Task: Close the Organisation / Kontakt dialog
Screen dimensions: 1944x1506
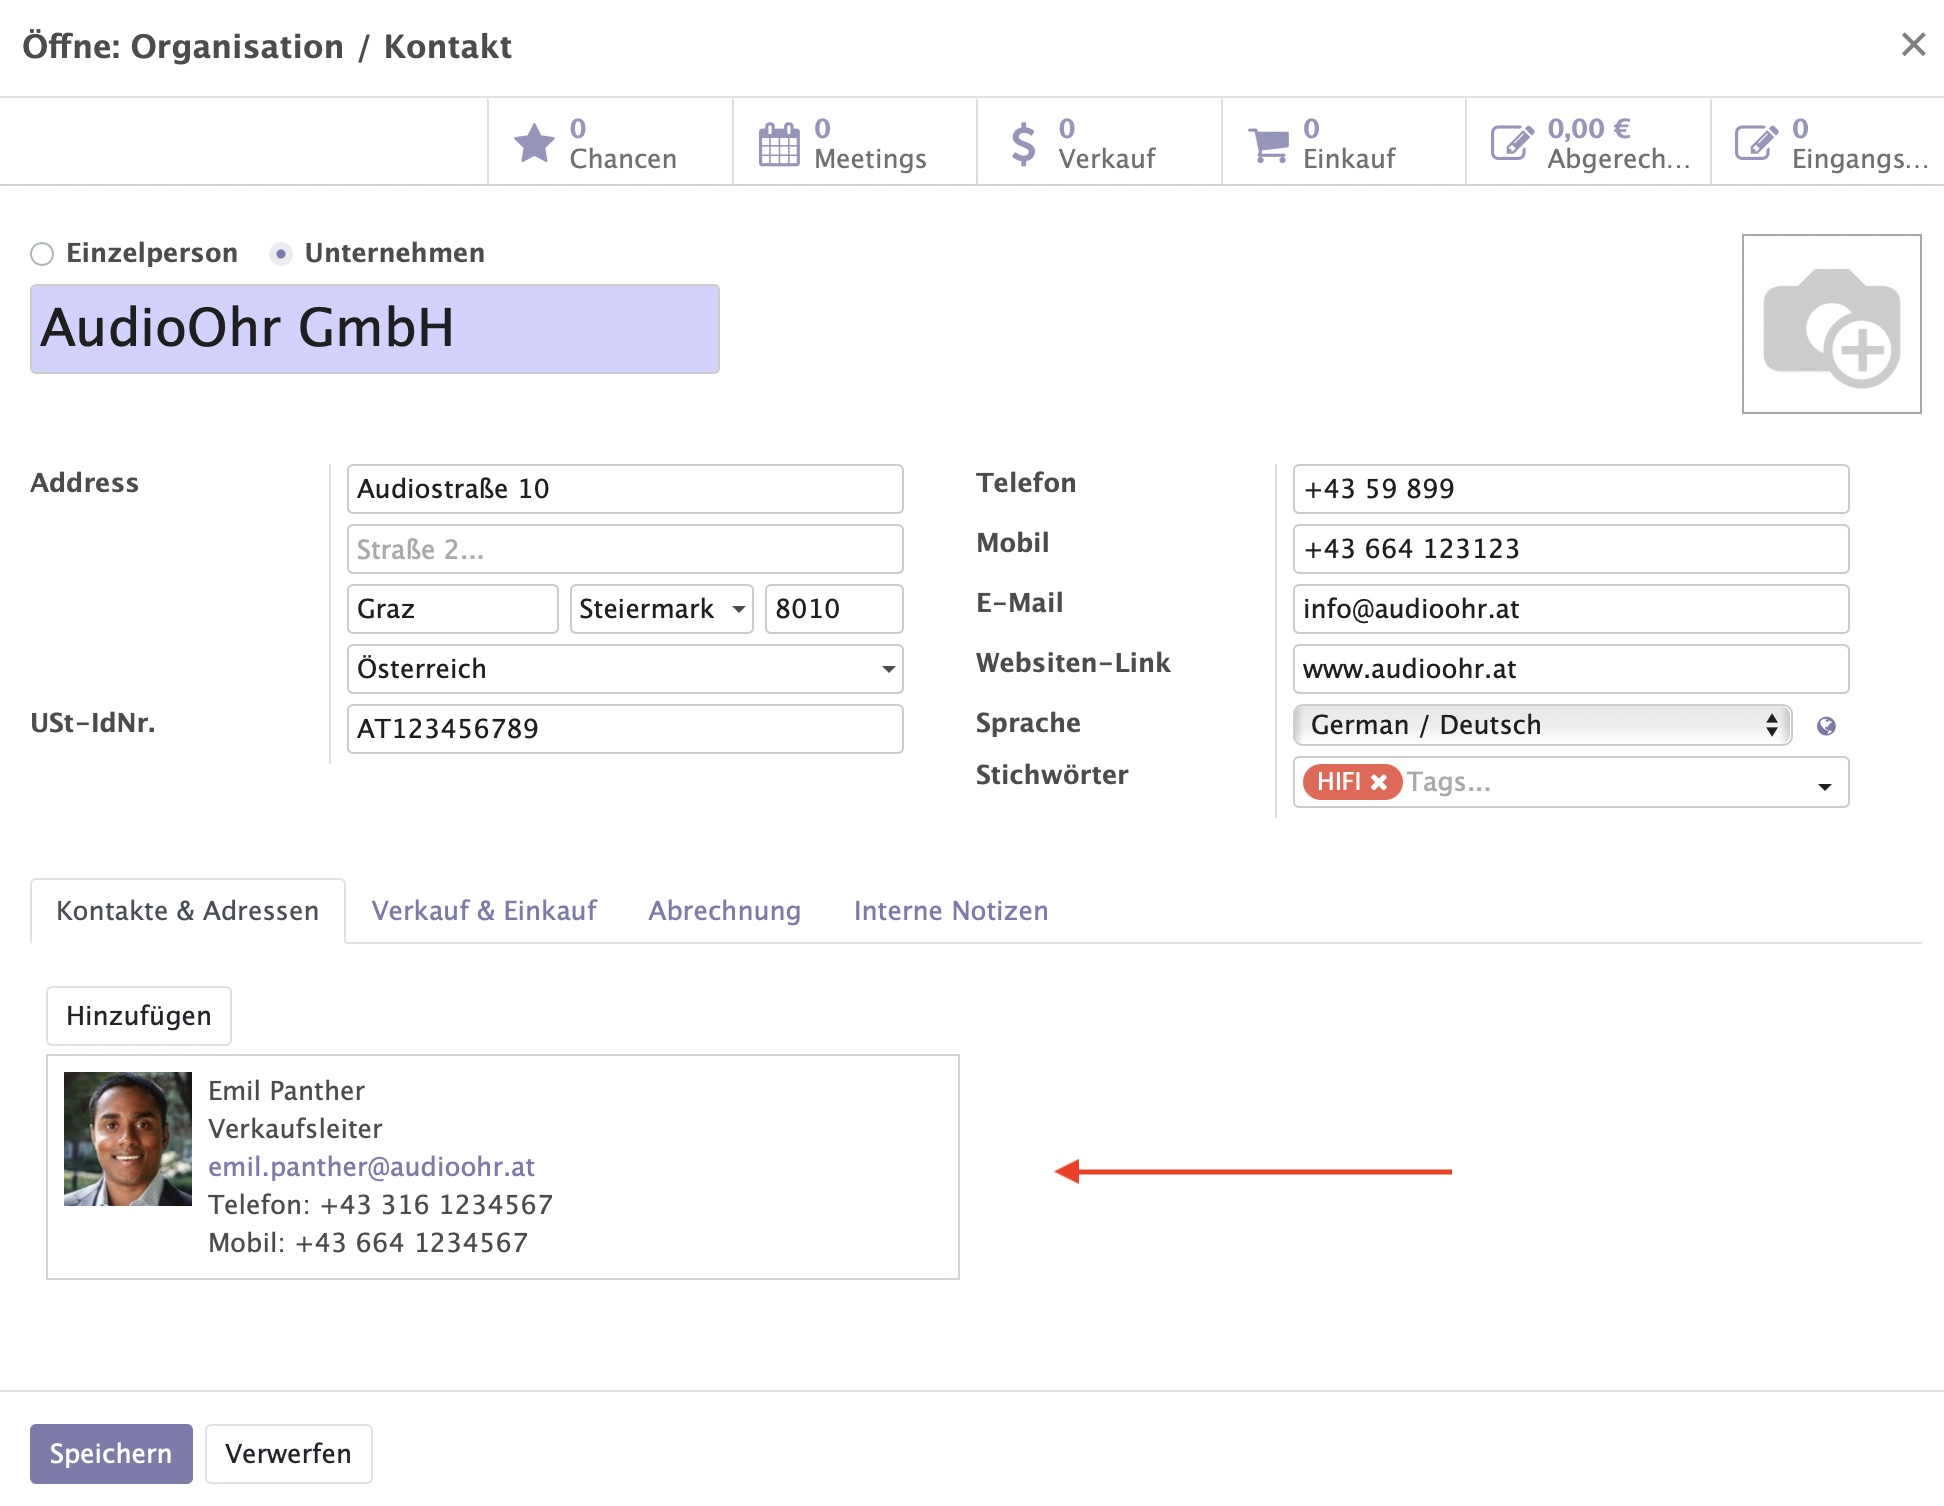Action: coord(1913,44)
